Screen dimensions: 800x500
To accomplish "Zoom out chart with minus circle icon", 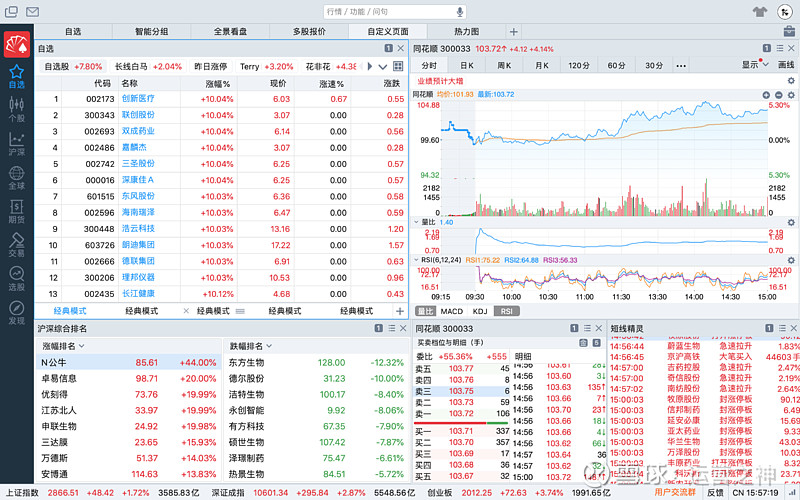I will click(x=779, y=95).
